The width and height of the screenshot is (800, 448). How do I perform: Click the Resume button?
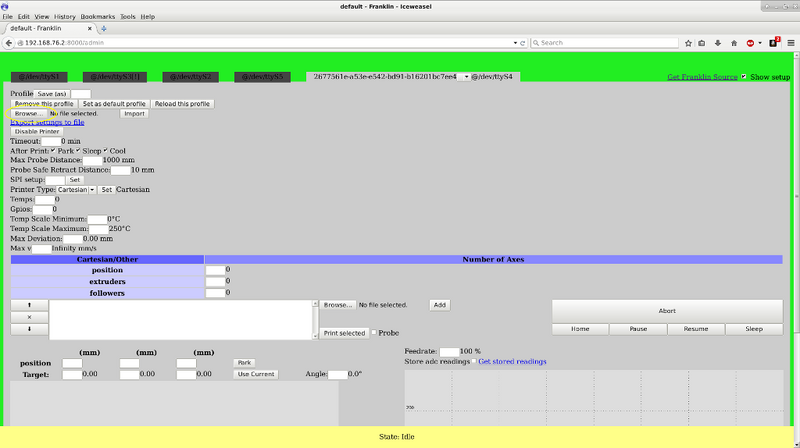coord(696,329)
